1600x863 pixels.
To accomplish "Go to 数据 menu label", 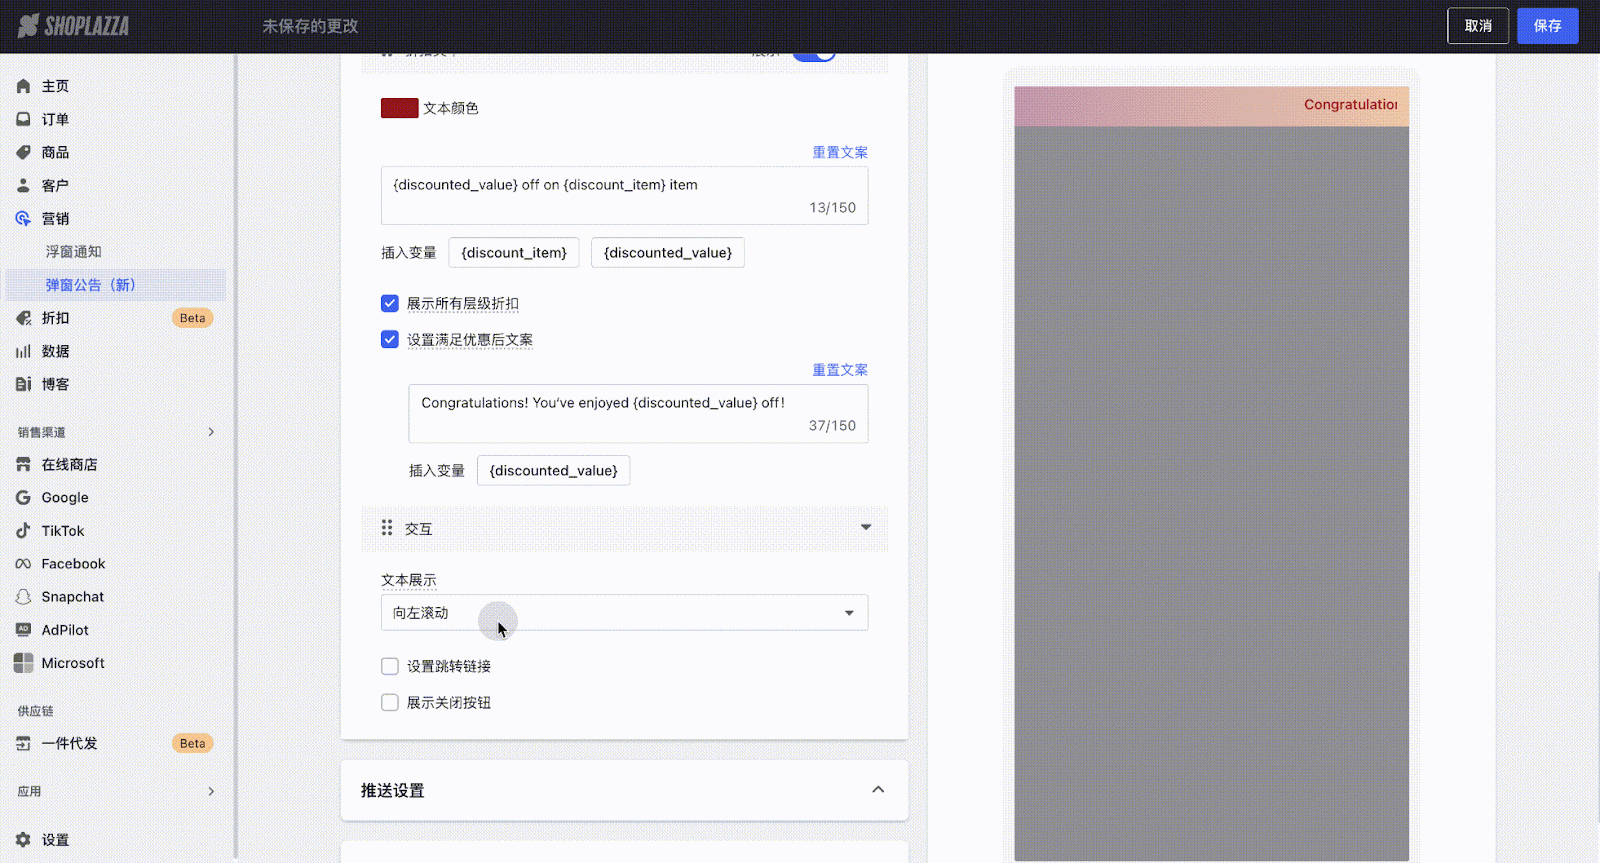I will tap(56, 351).
